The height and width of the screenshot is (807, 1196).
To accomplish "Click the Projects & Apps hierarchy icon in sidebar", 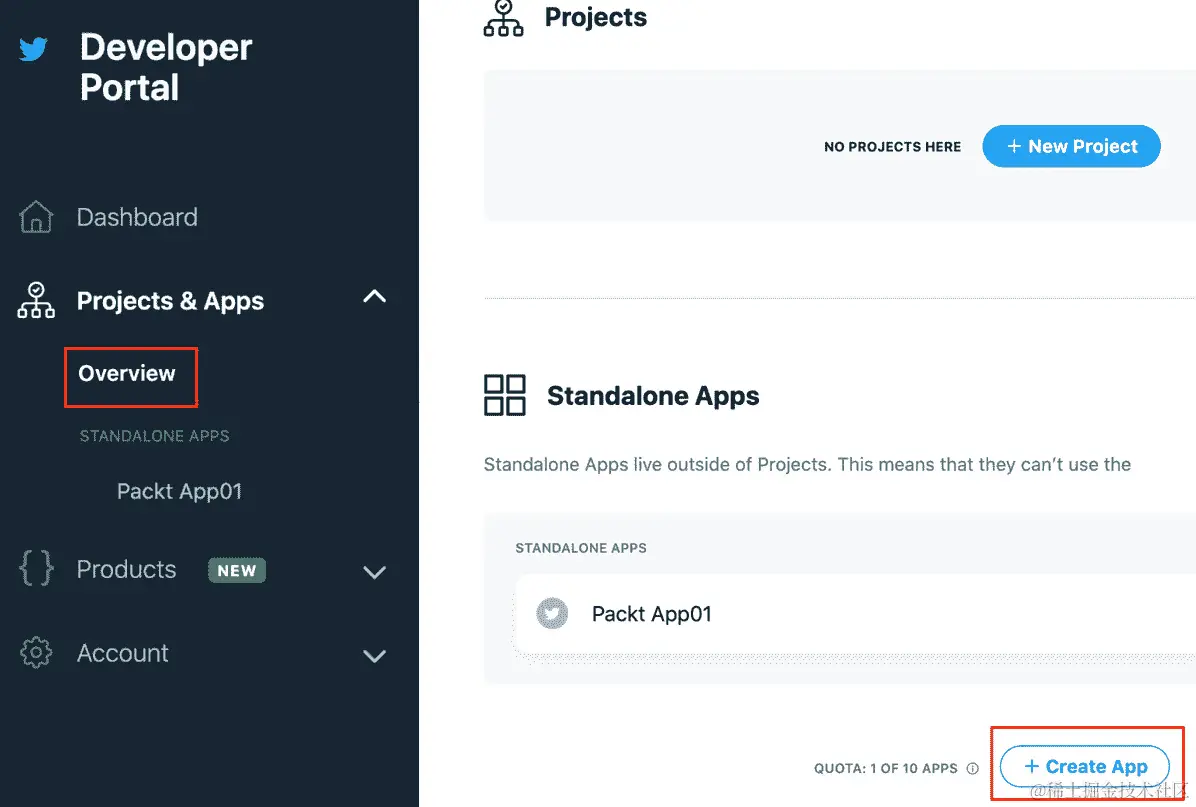I will [36, 300].
